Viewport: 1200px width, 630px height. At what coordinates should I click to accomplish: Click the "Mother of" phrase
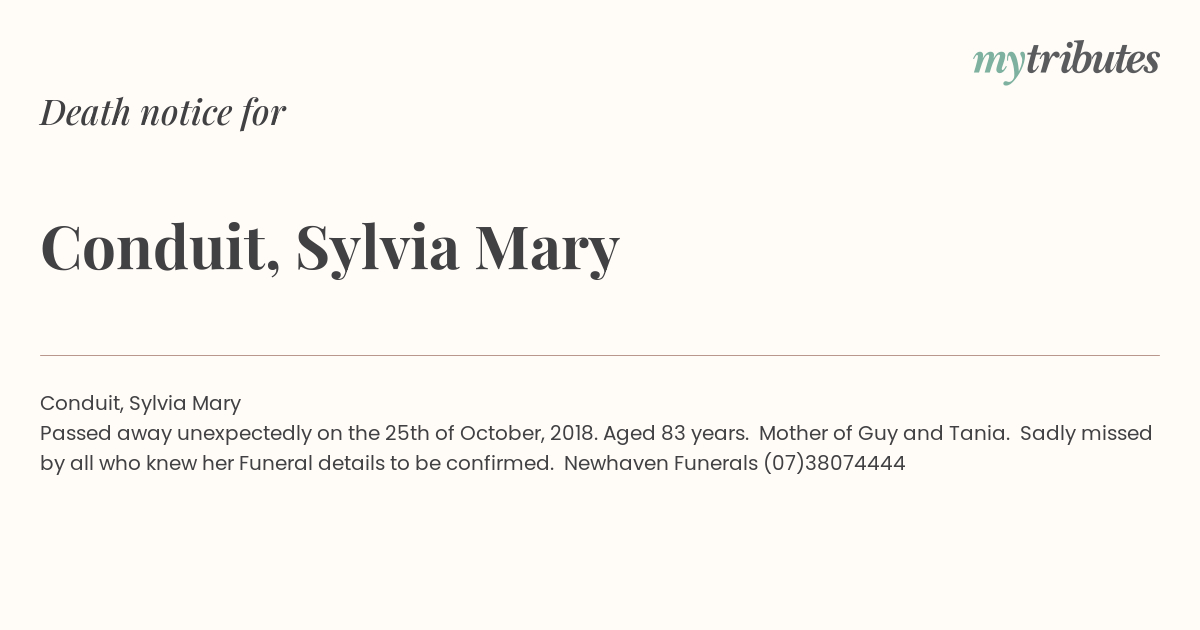tap(804, 433)
